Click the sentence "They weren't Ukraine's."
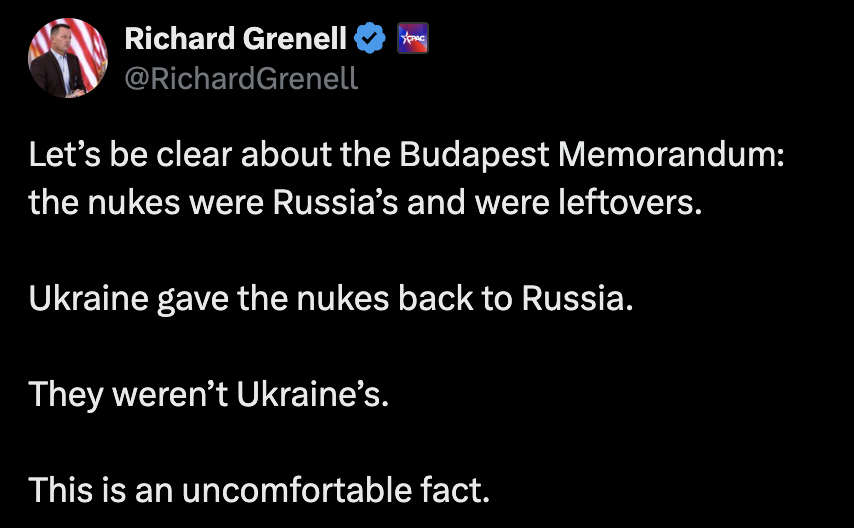 tap(207, 395)
